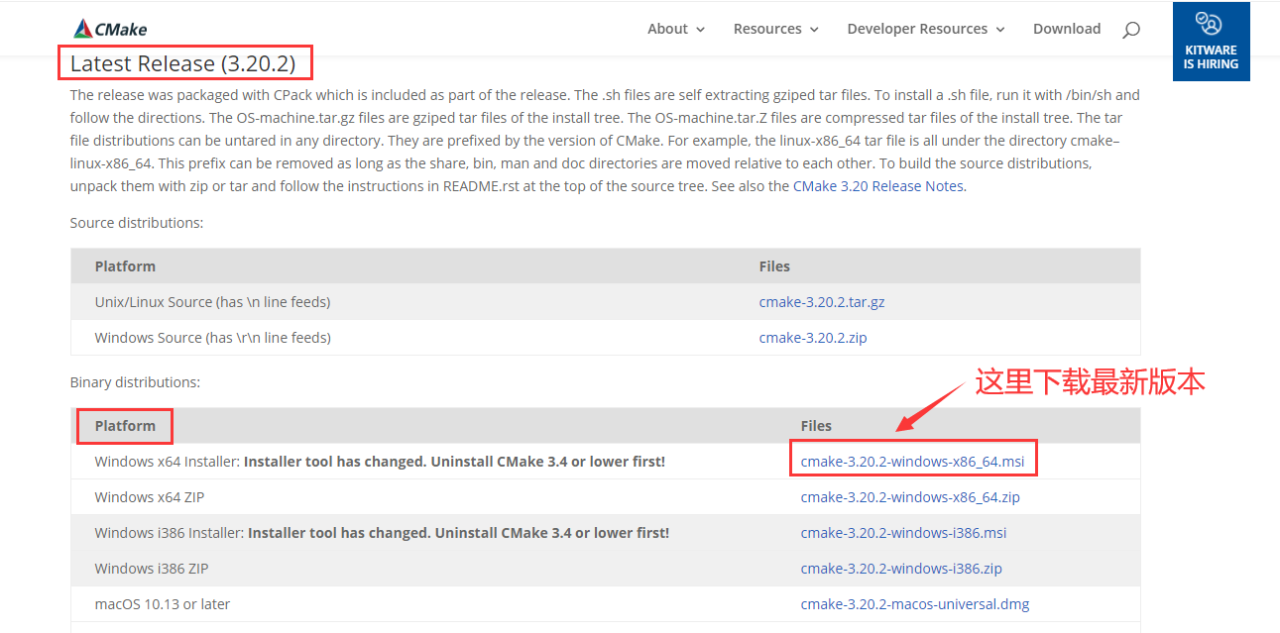Click the macOS 10.13 or later row
The image size is (1280, 633).
[605, 604]
